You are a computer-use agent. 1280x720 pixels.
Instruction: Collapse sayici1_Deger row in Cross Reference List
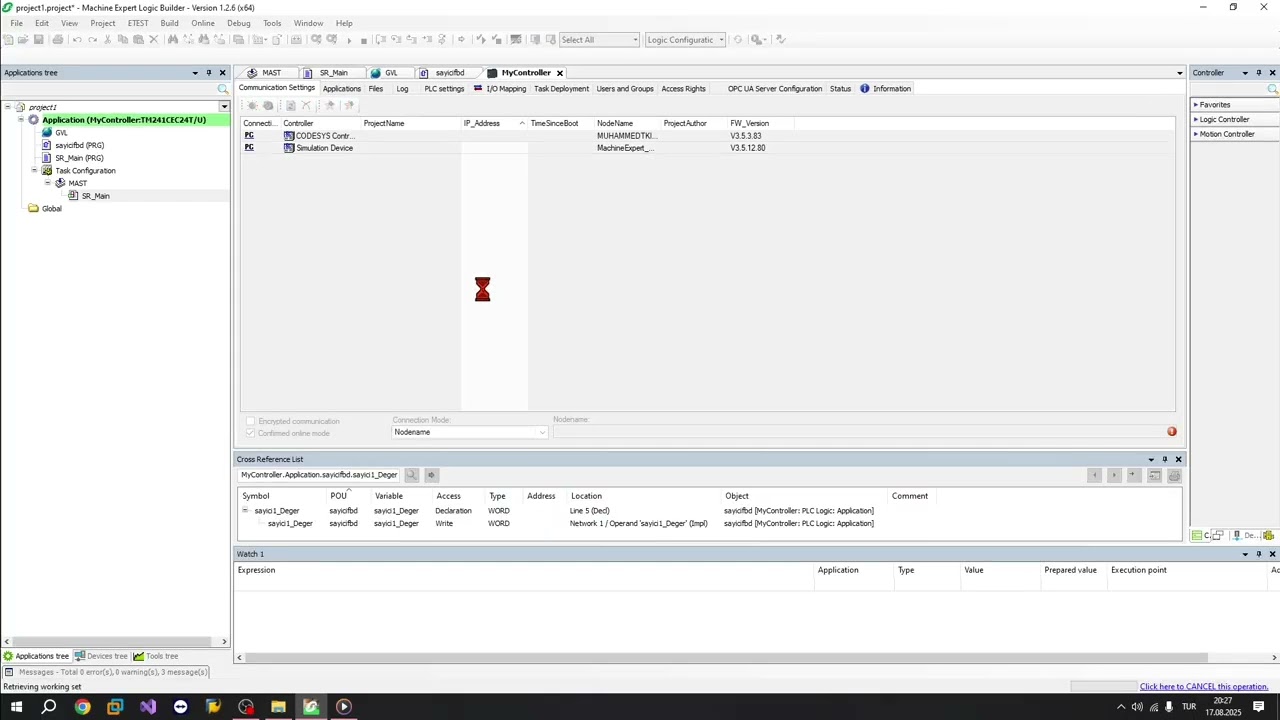click(x=245, y=510)
